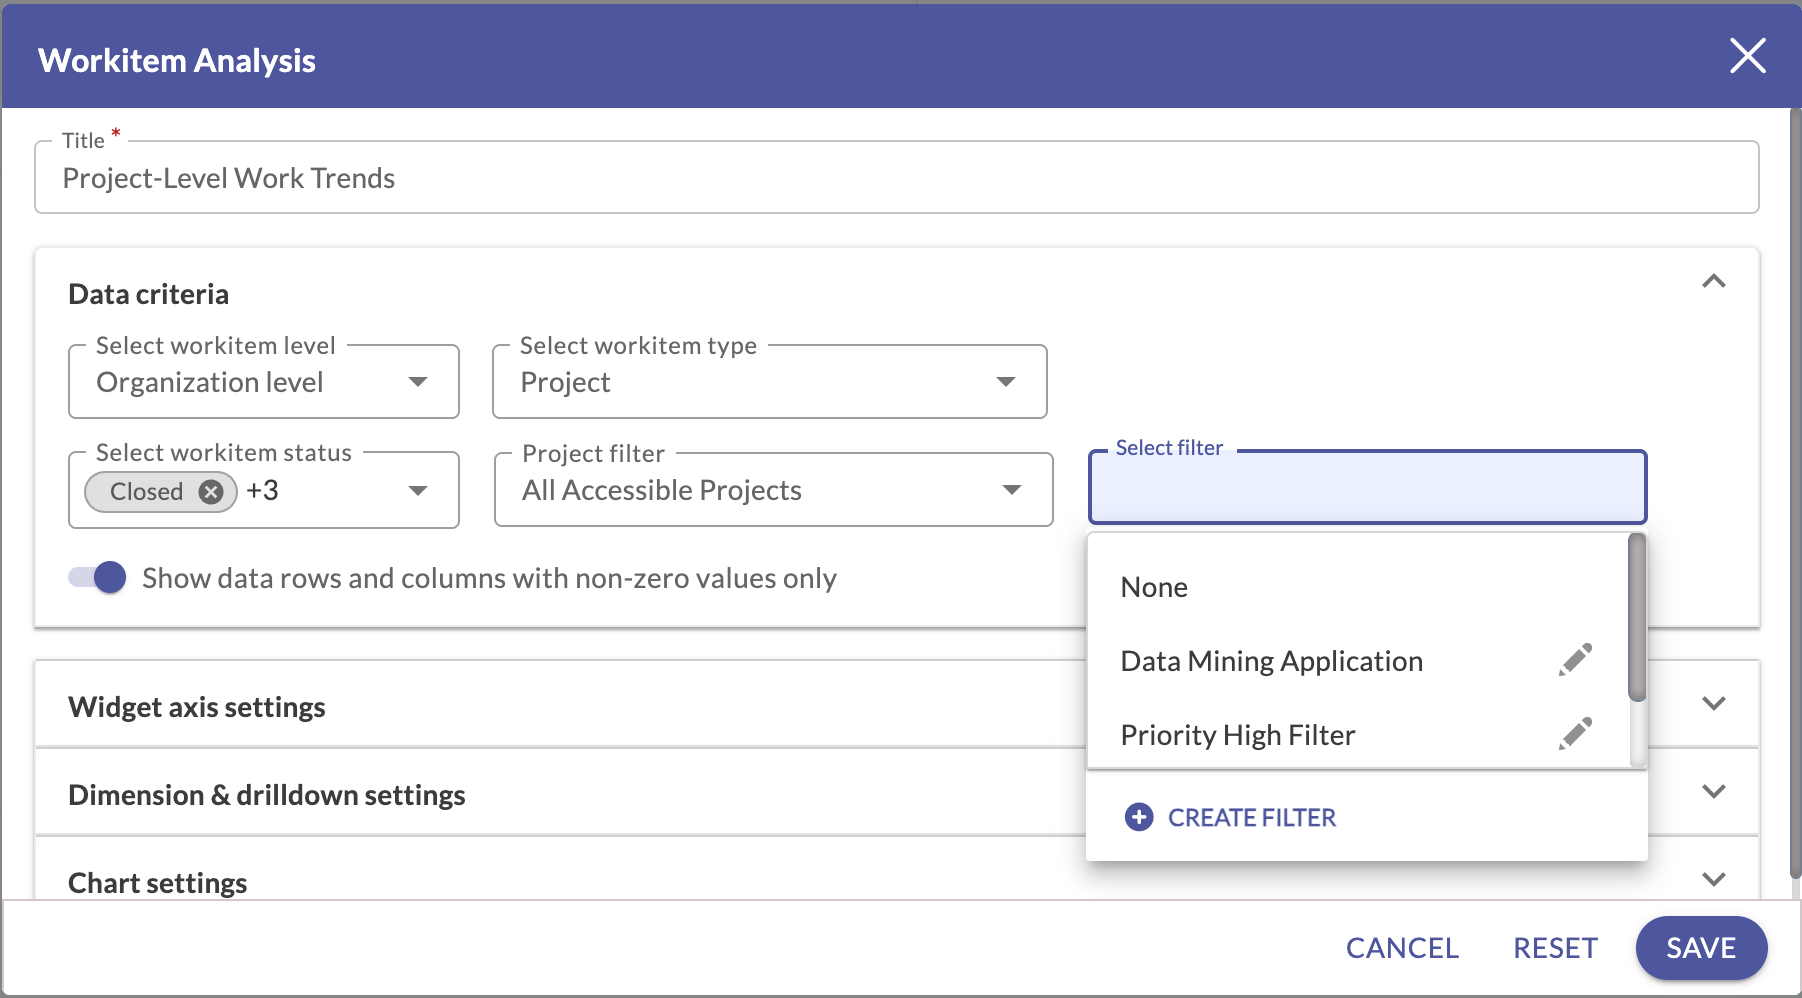Image resolution: width=1802 pixels, height=998 pixels.
Task: Edit the Data Mining Application filter
Action: coord(1574,660)
